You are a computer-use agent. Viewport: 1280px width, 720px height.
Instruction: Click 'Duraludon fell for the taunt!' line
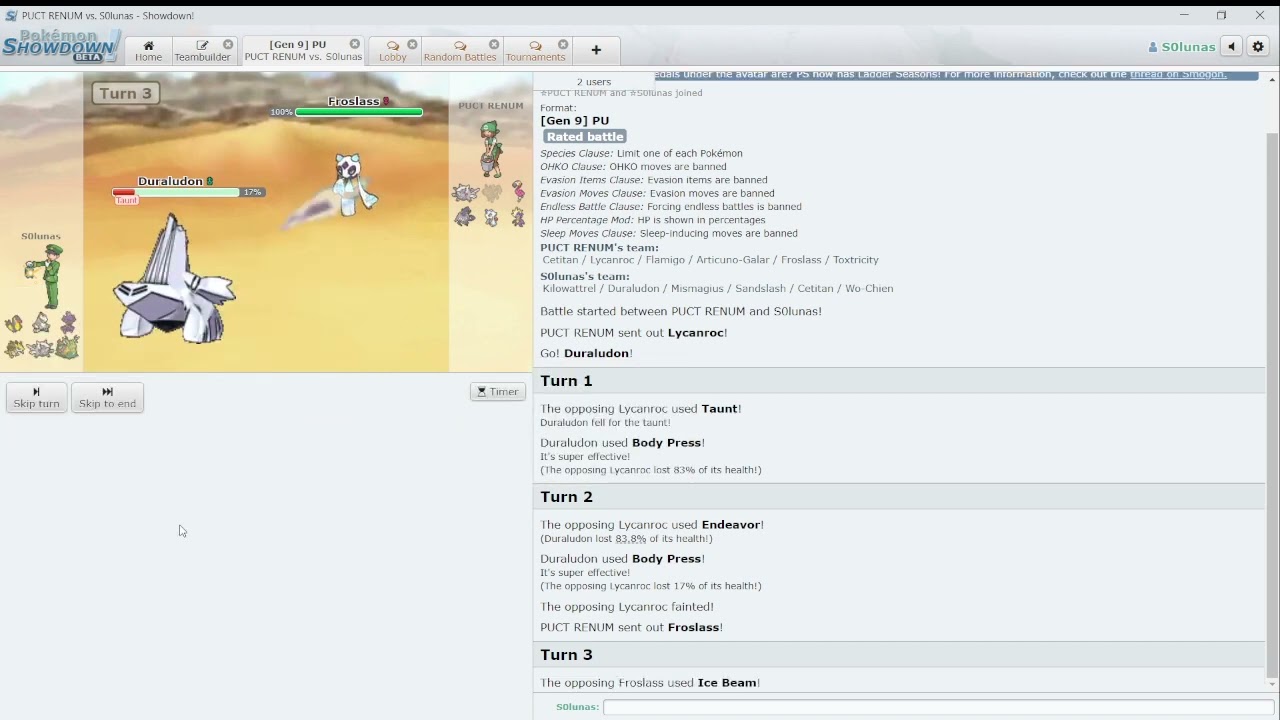605,423
